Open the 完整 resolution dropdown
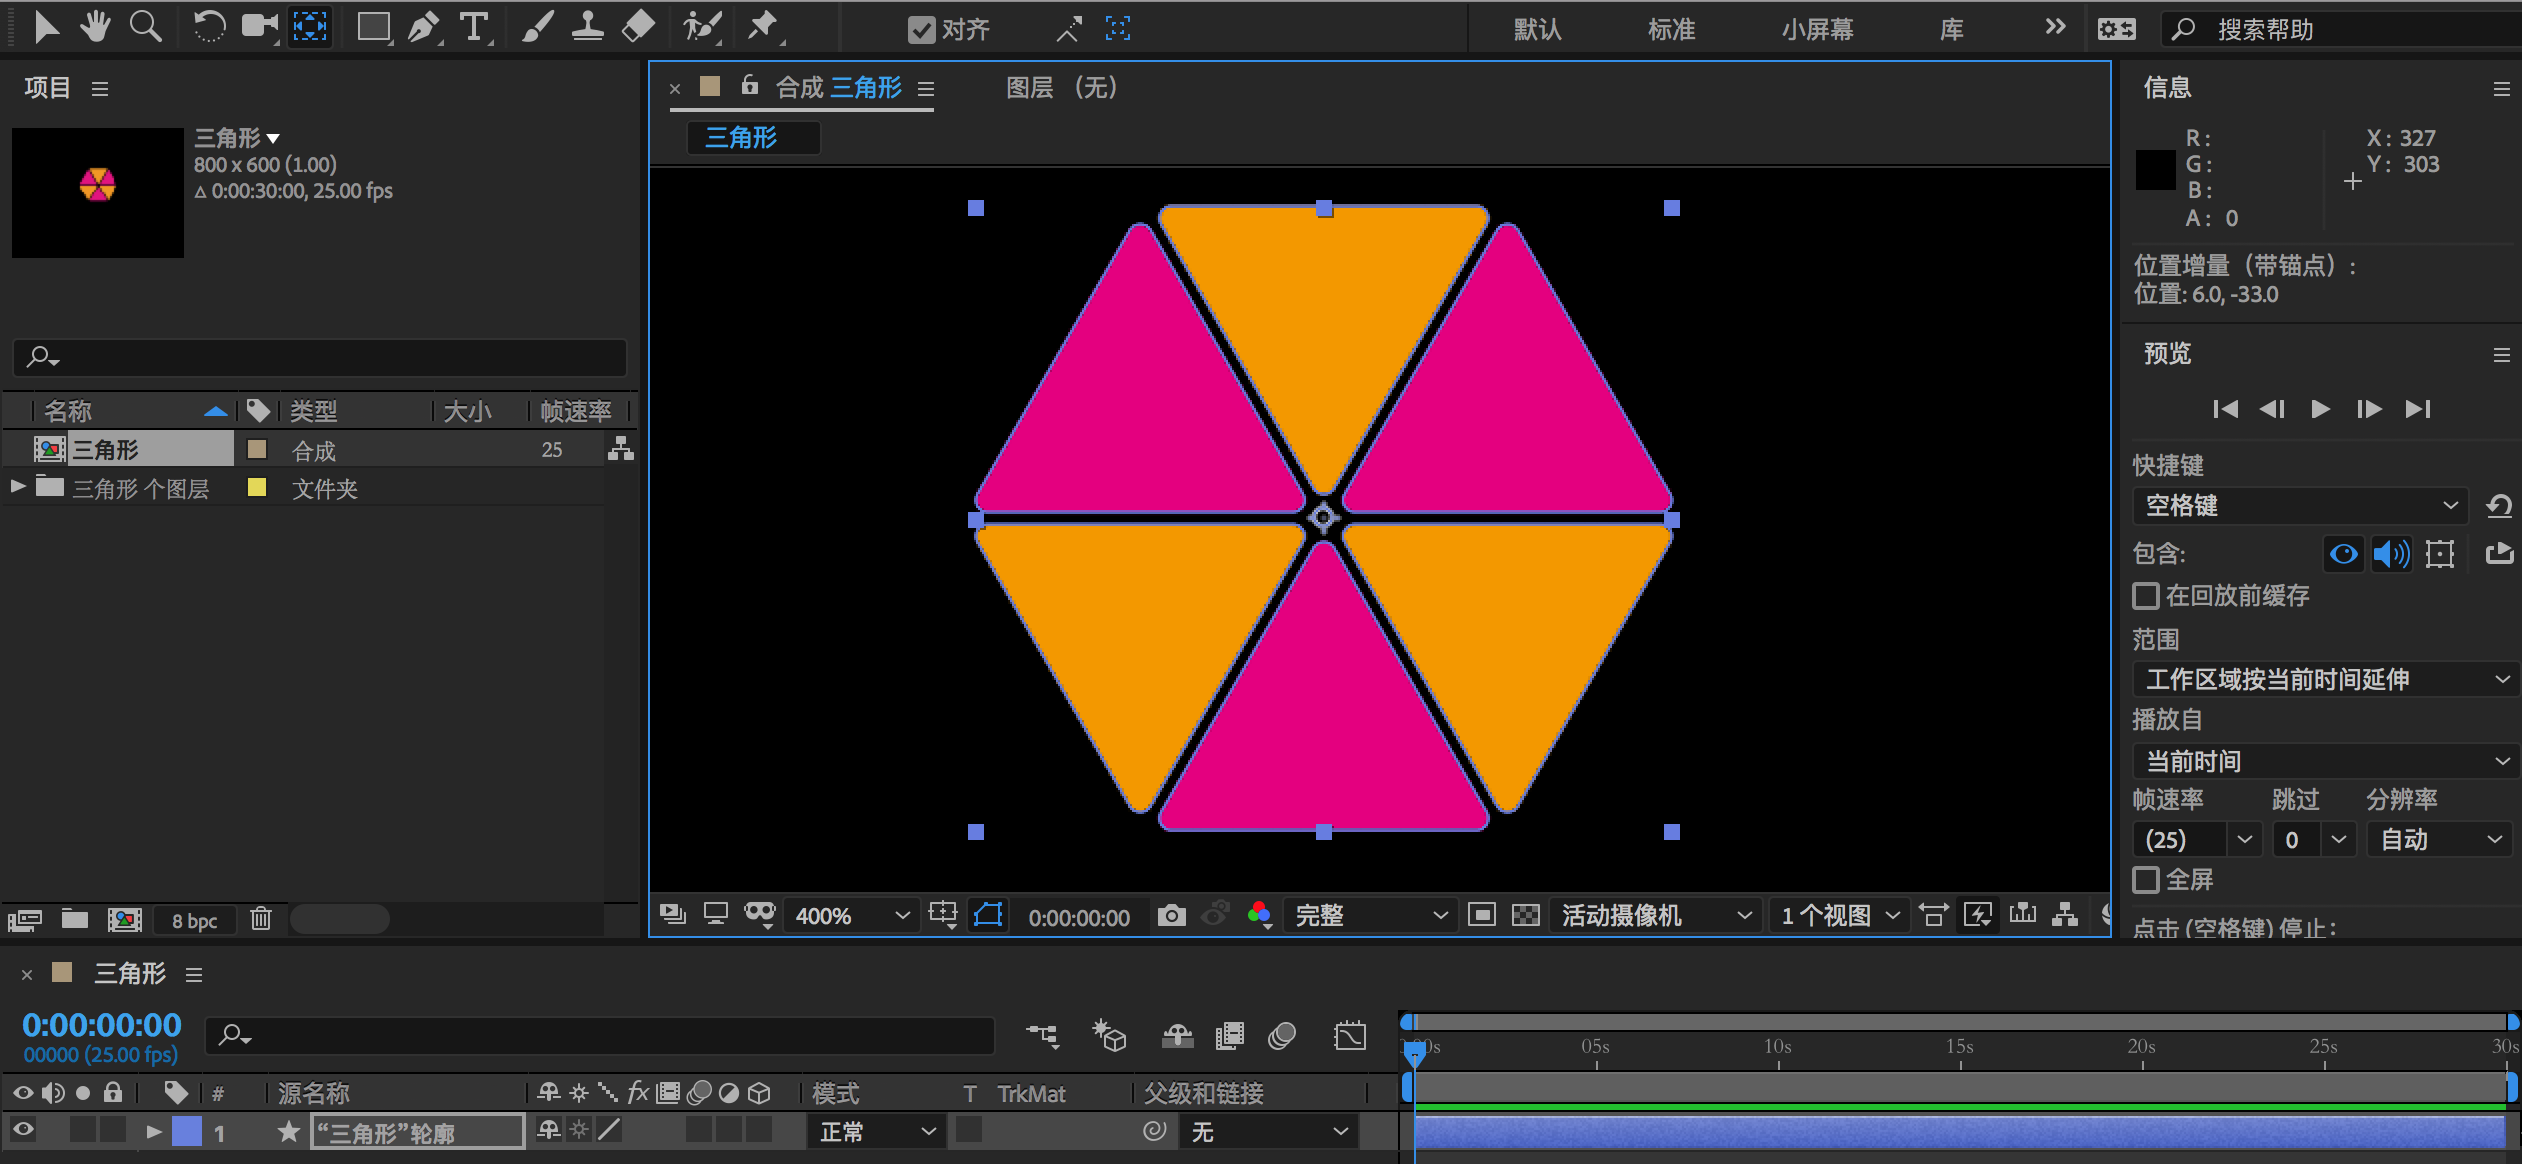The width and height of the screenshot is (2522, 1164). (x=1370, y=915)
